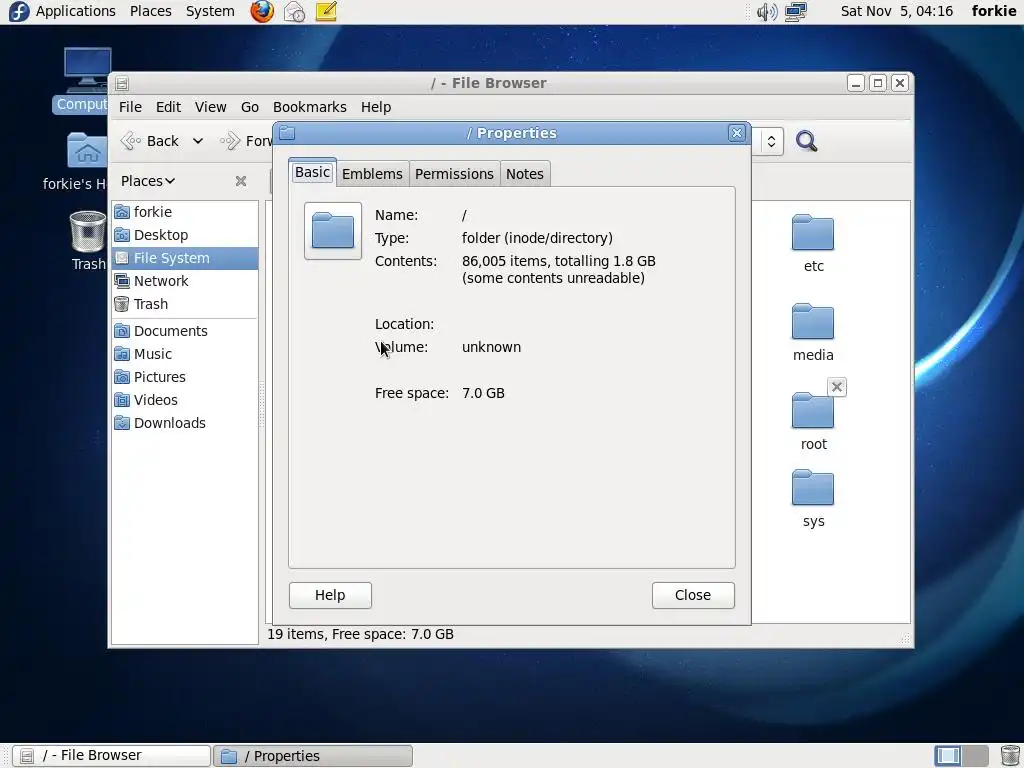1024x768 pixels.
Task: Switch to the Permissions tab
Action: coord(455,174)
